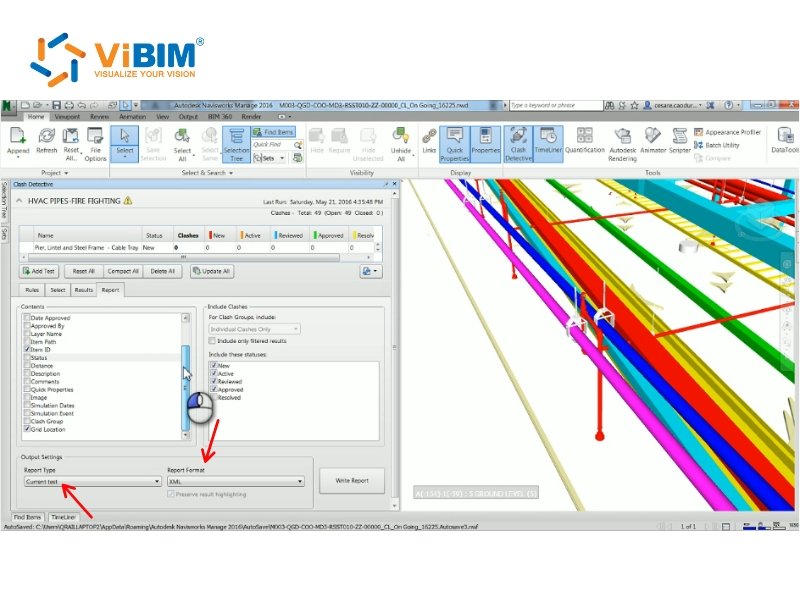This screenshot has height=600, width=800.
Task: Enable Include only filtered results
Action: (x=212, y=341)
